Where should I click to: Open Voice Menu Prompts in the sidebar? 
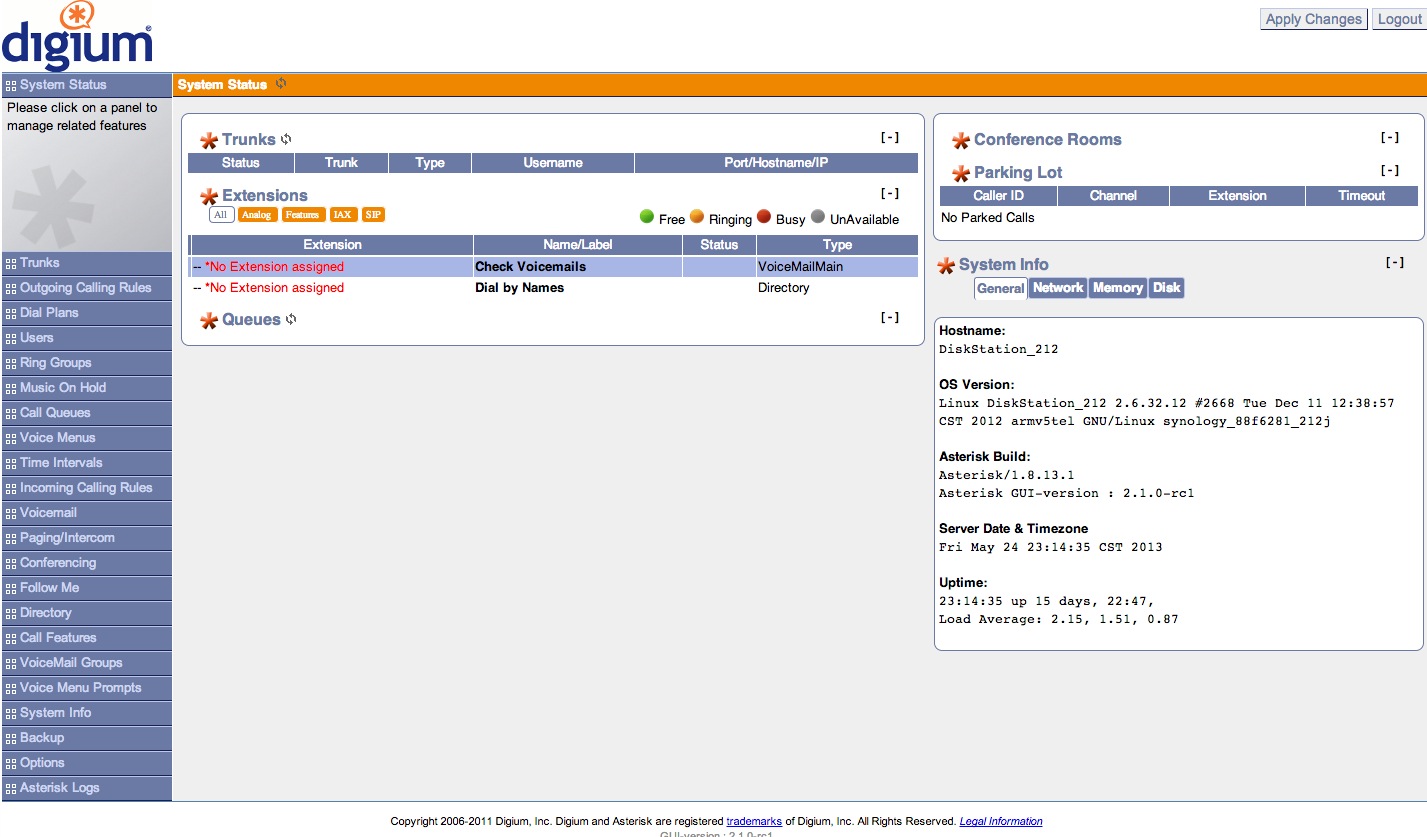87,688
